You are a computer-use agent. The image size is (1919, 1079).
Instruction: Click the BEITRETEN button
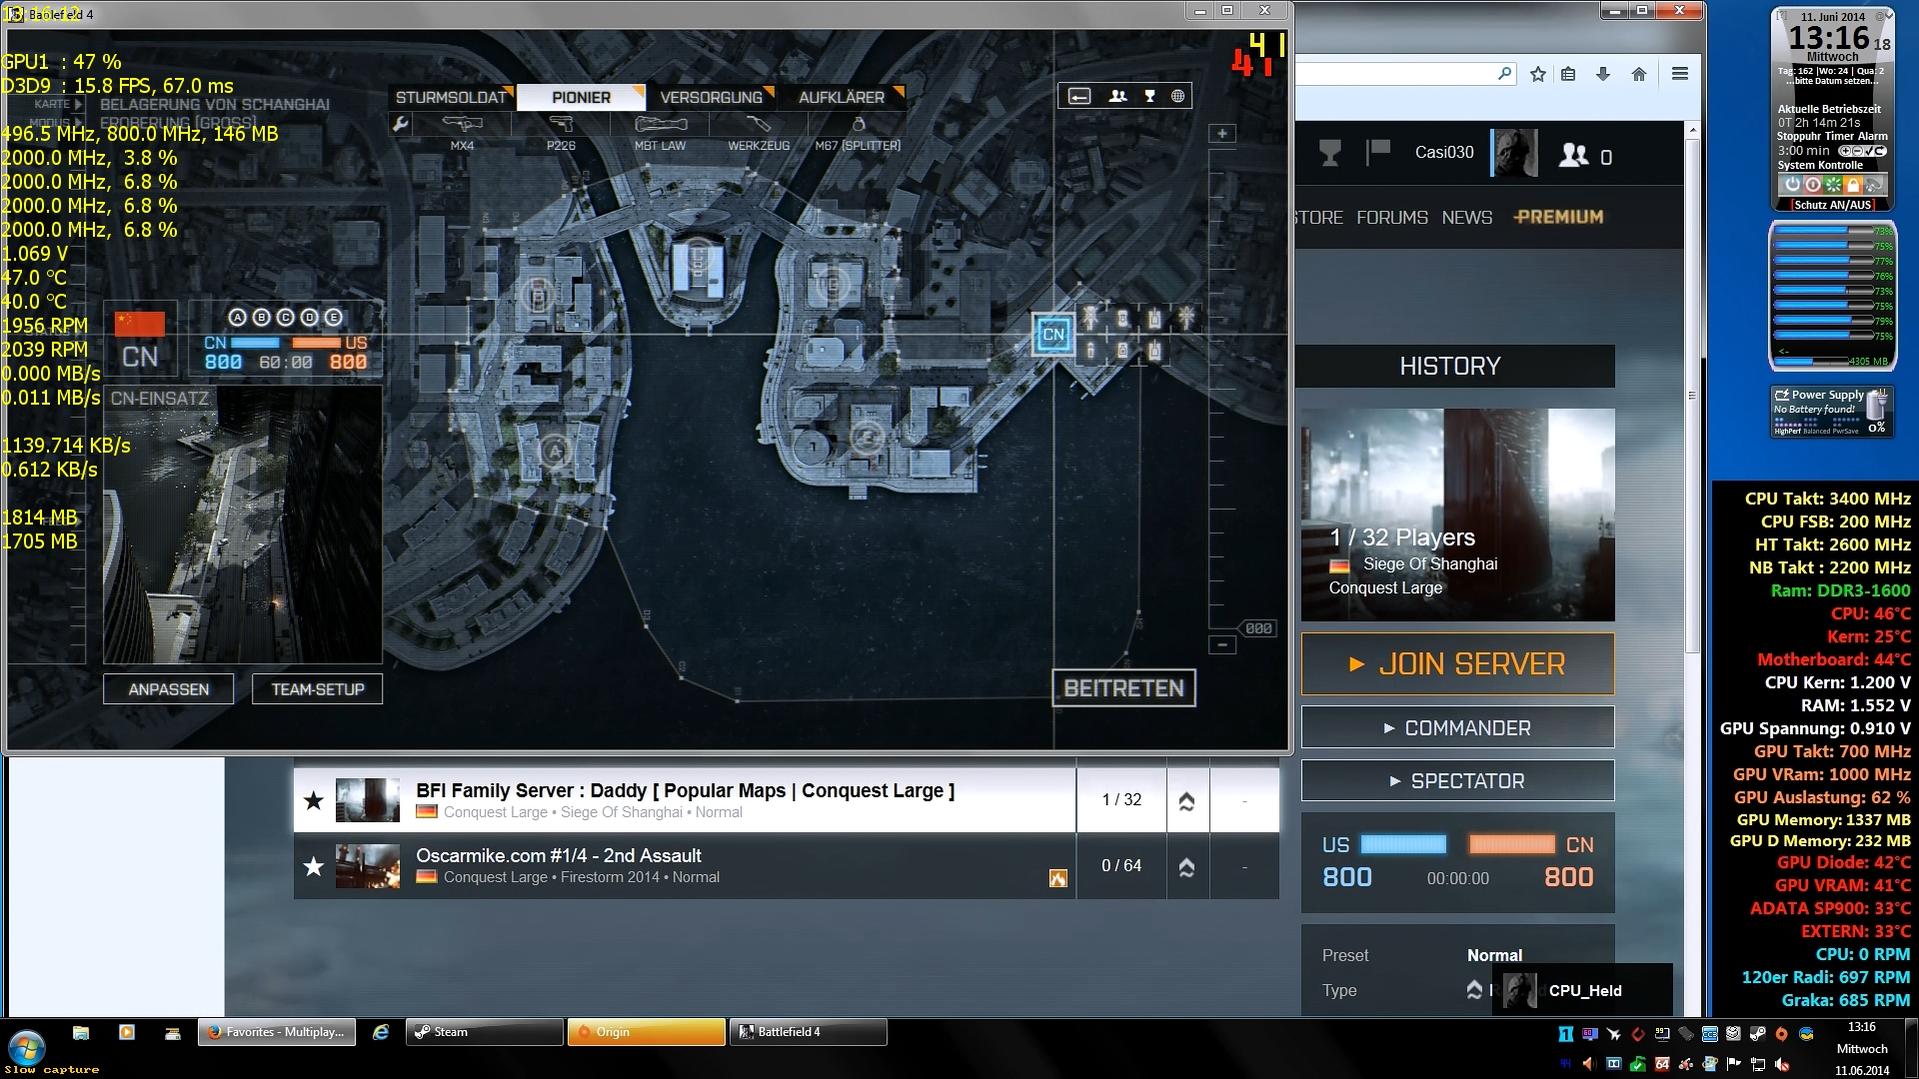point(1124,688)
